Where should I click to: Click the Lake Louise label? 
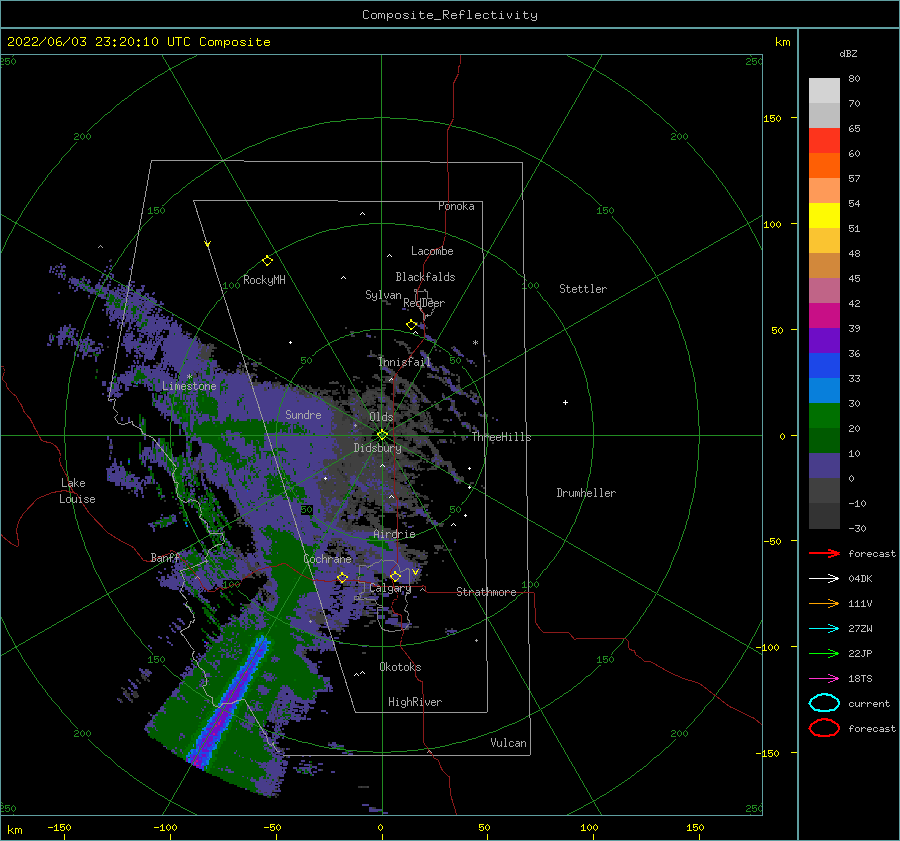pyautogui.click(x=77, y=491)
